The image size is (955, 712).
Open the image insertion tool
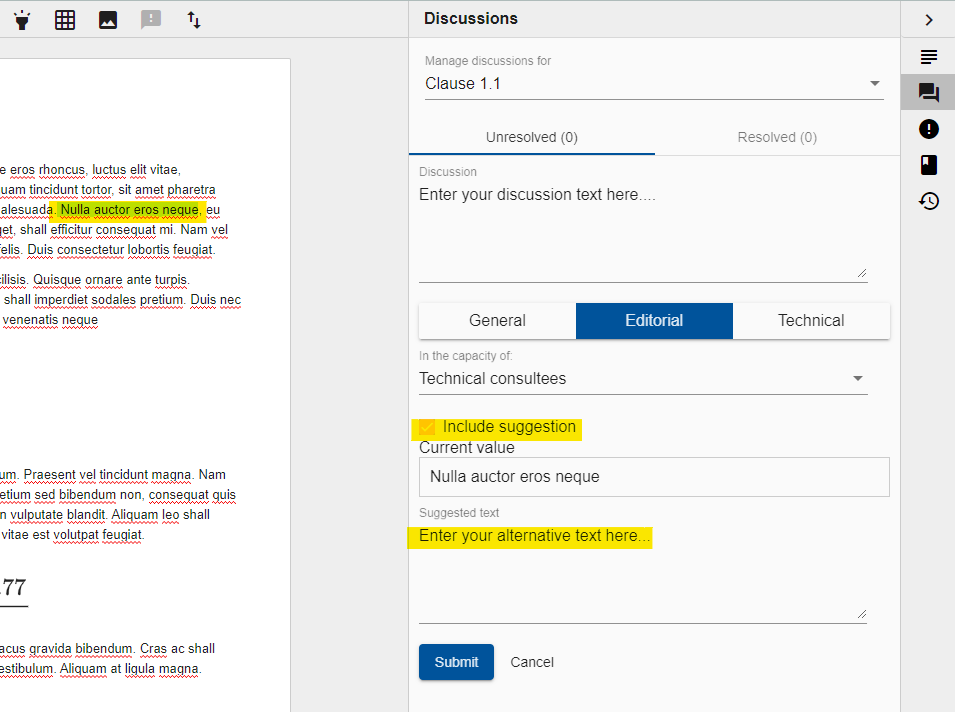(107, 19)
